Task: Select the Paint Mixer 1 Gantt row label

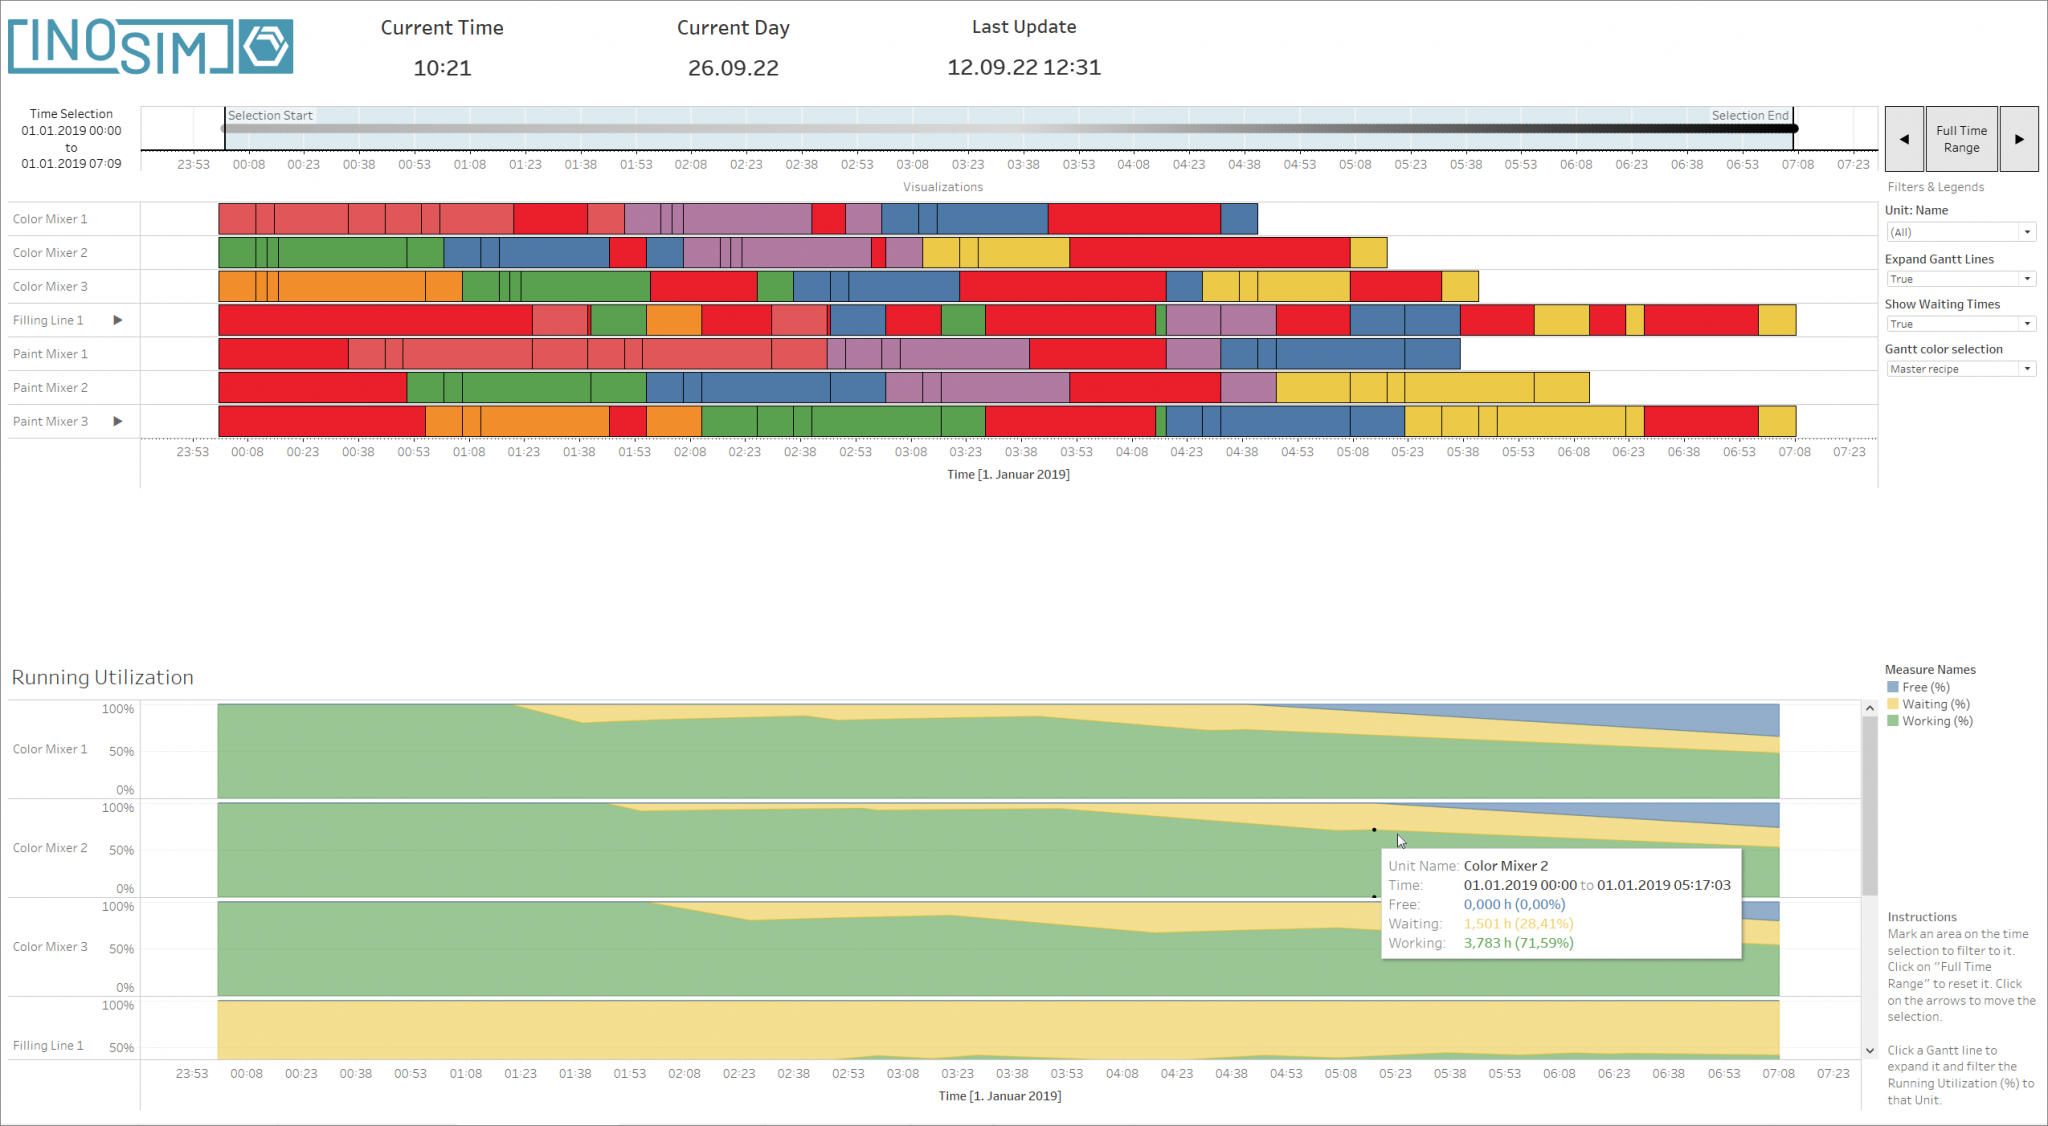Action: click(50, 354)
